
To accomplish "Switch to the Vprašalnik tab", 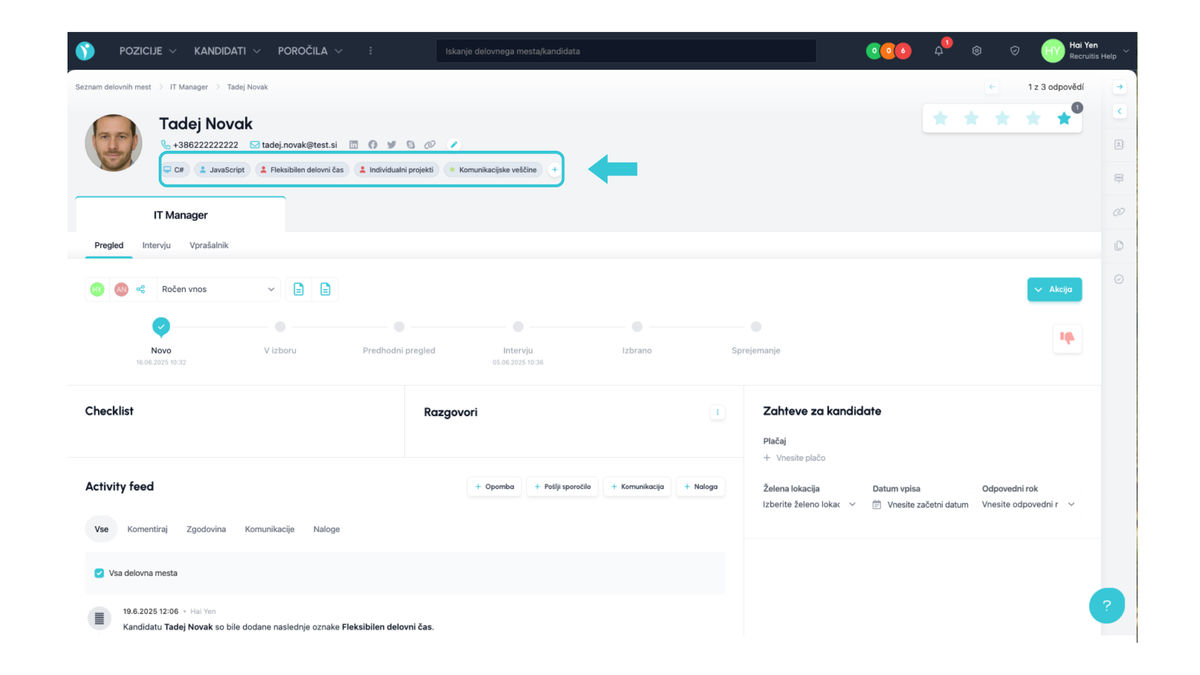I will 209,245.
